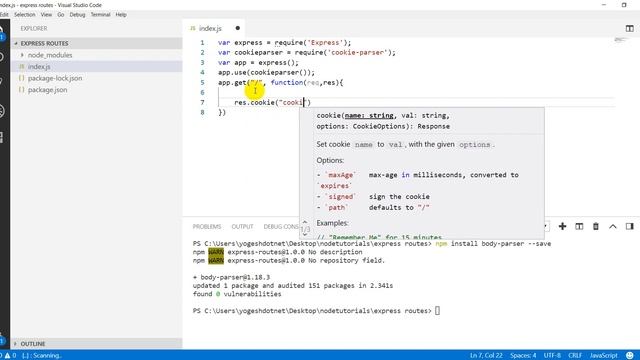Switch to the index.js editor tab
This screenshot has width=640, height=360.
click(210, 28)
